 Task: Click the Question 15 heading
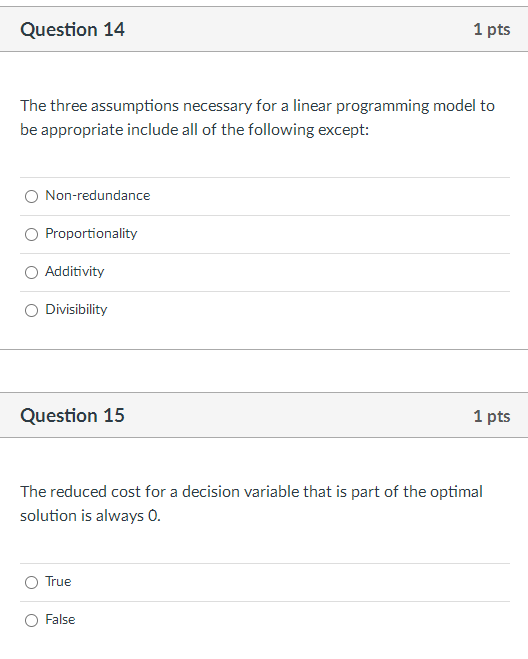click(72, 415)
